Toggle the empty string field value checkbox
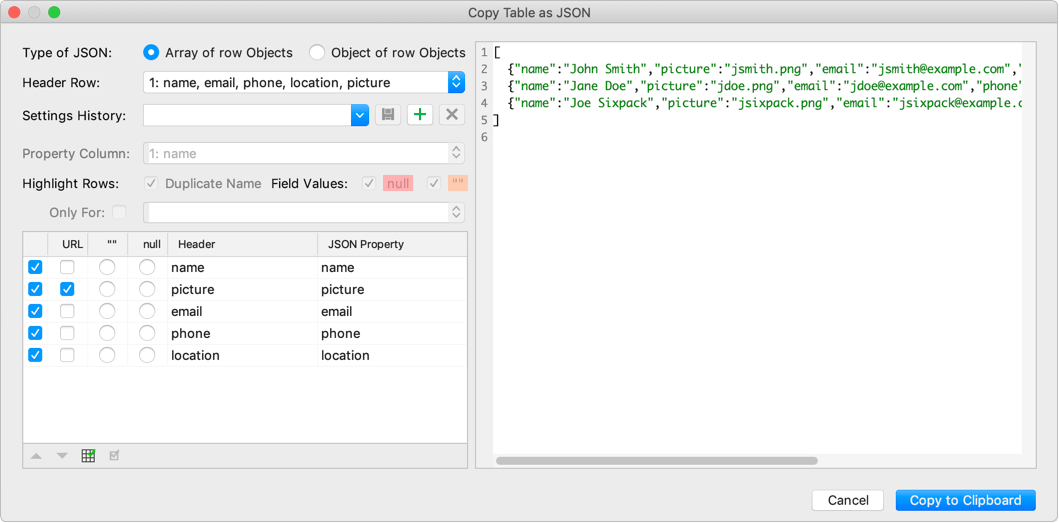The image size is (1059, 523). [x=434, y=183]
